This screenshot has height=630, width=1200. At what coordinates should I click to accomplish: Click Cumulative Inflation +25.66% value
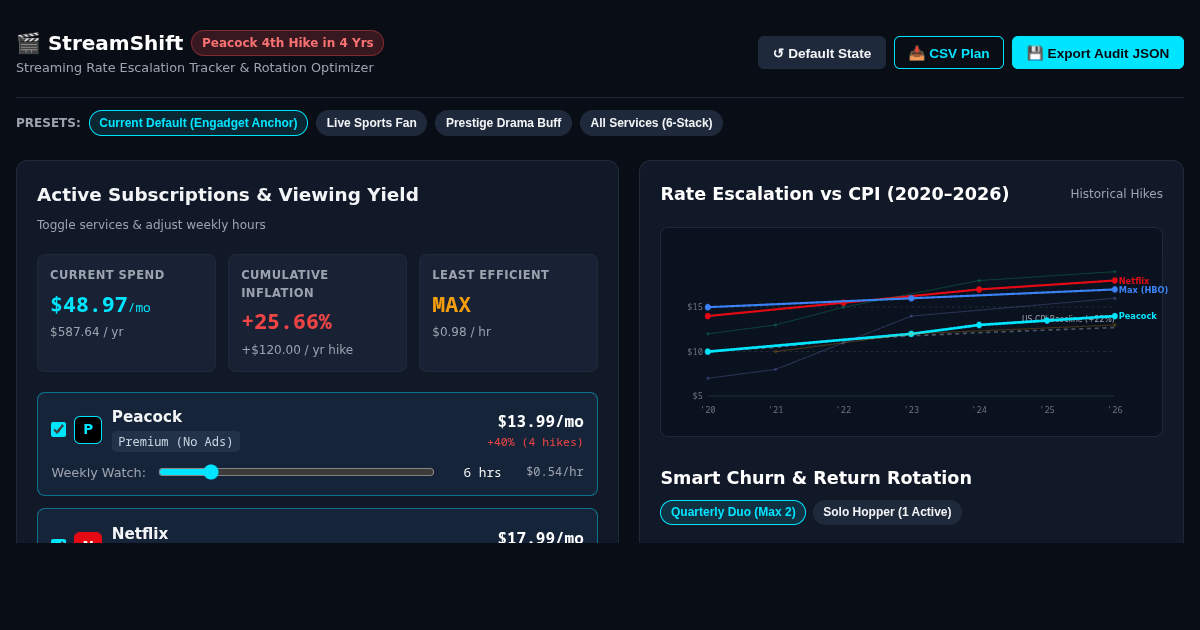tap(286, 322)
